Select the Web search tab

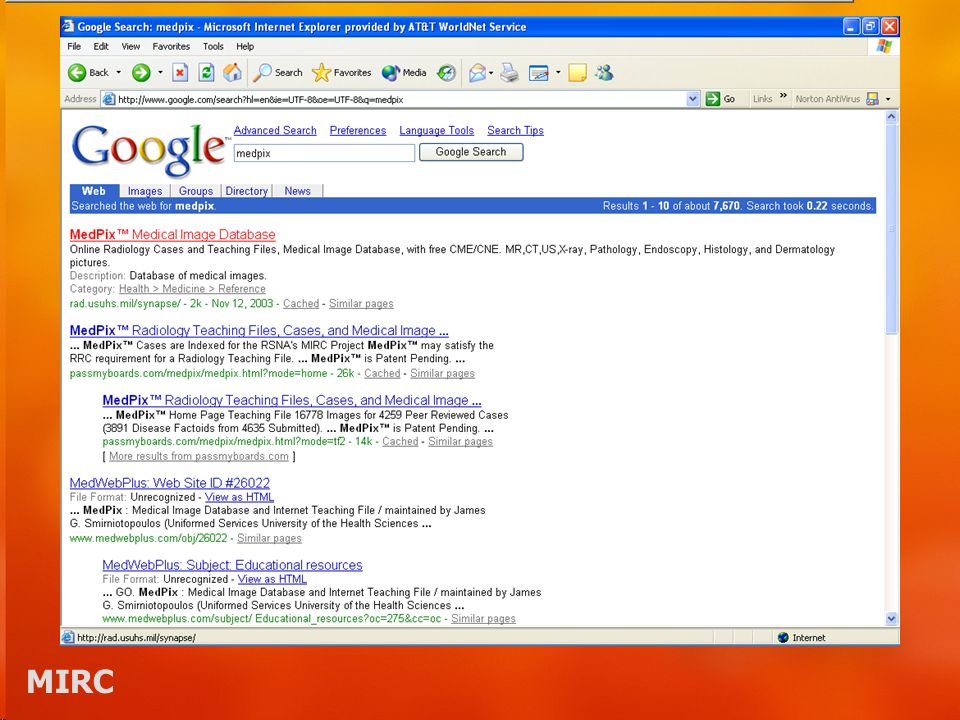point(94,191)
